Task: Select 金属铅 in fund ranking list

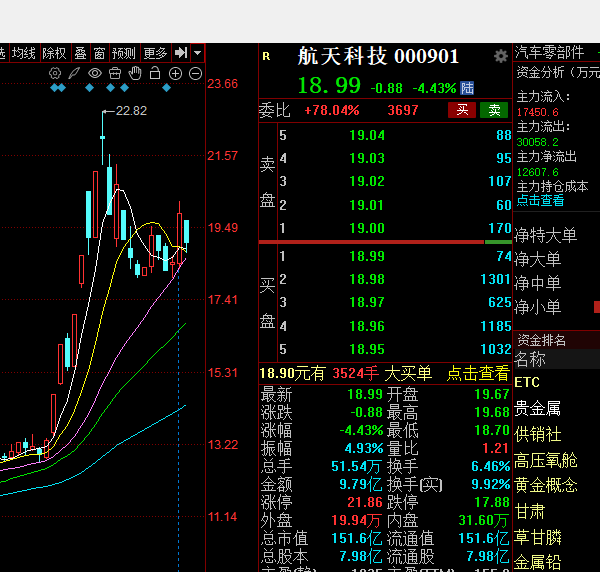Action: pos(537,562)
